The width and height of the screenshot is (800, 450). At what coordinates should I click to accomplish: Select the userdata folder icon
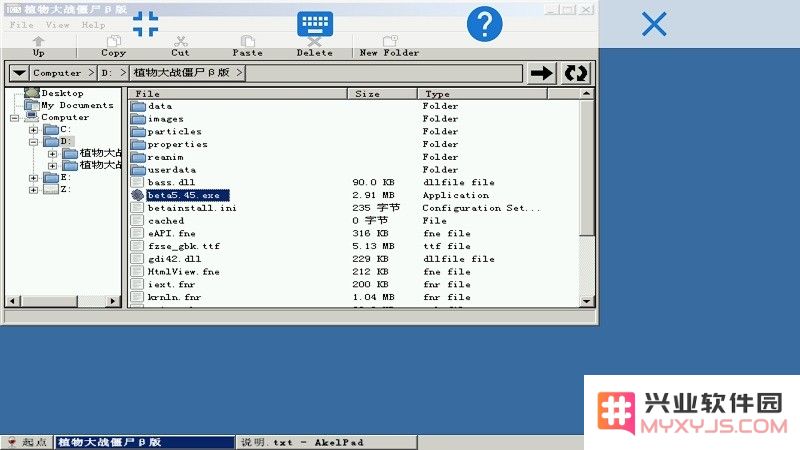pyautogui.click(x=138, y=170)
